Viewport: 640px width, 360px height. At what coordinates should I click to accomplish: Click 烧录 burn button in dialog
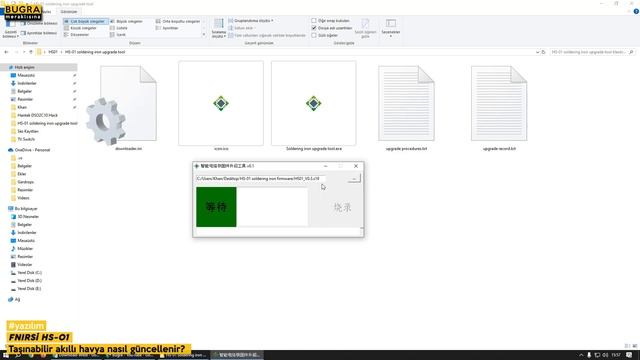(x=342, y=207)
